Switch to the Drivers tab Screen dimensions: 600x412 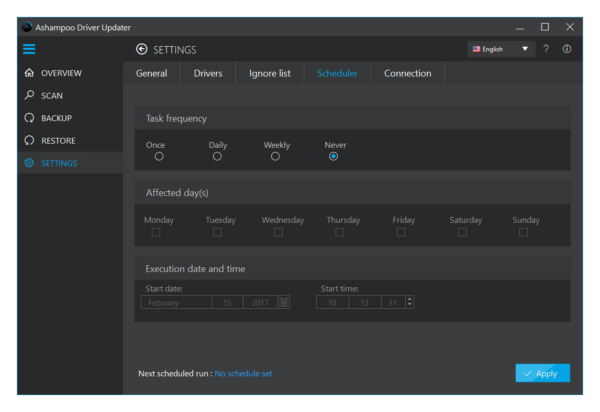[208, 73]
